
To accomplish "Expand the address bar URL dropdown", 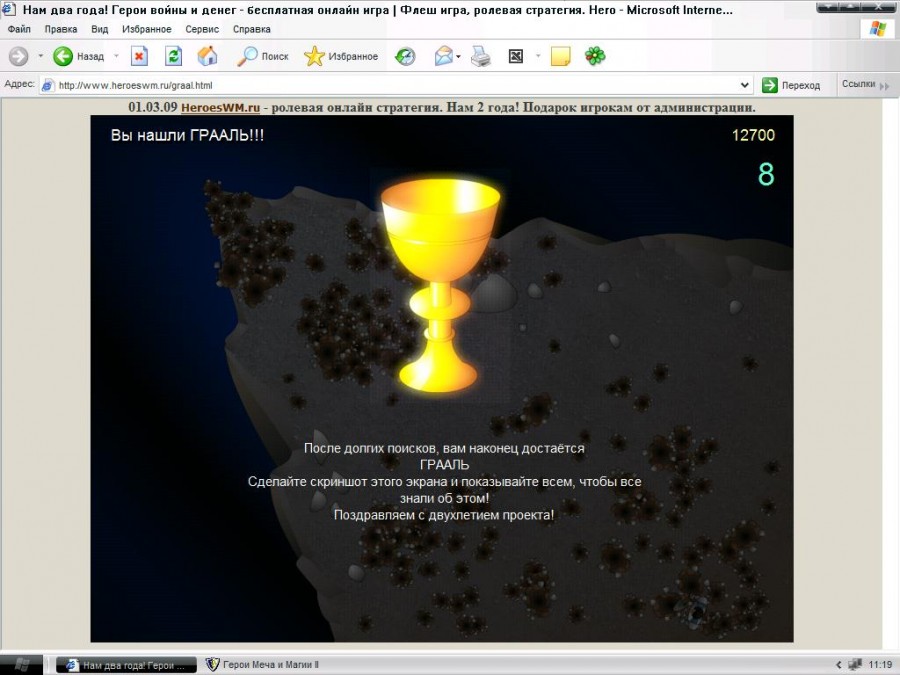I will [x=744, y=85].
